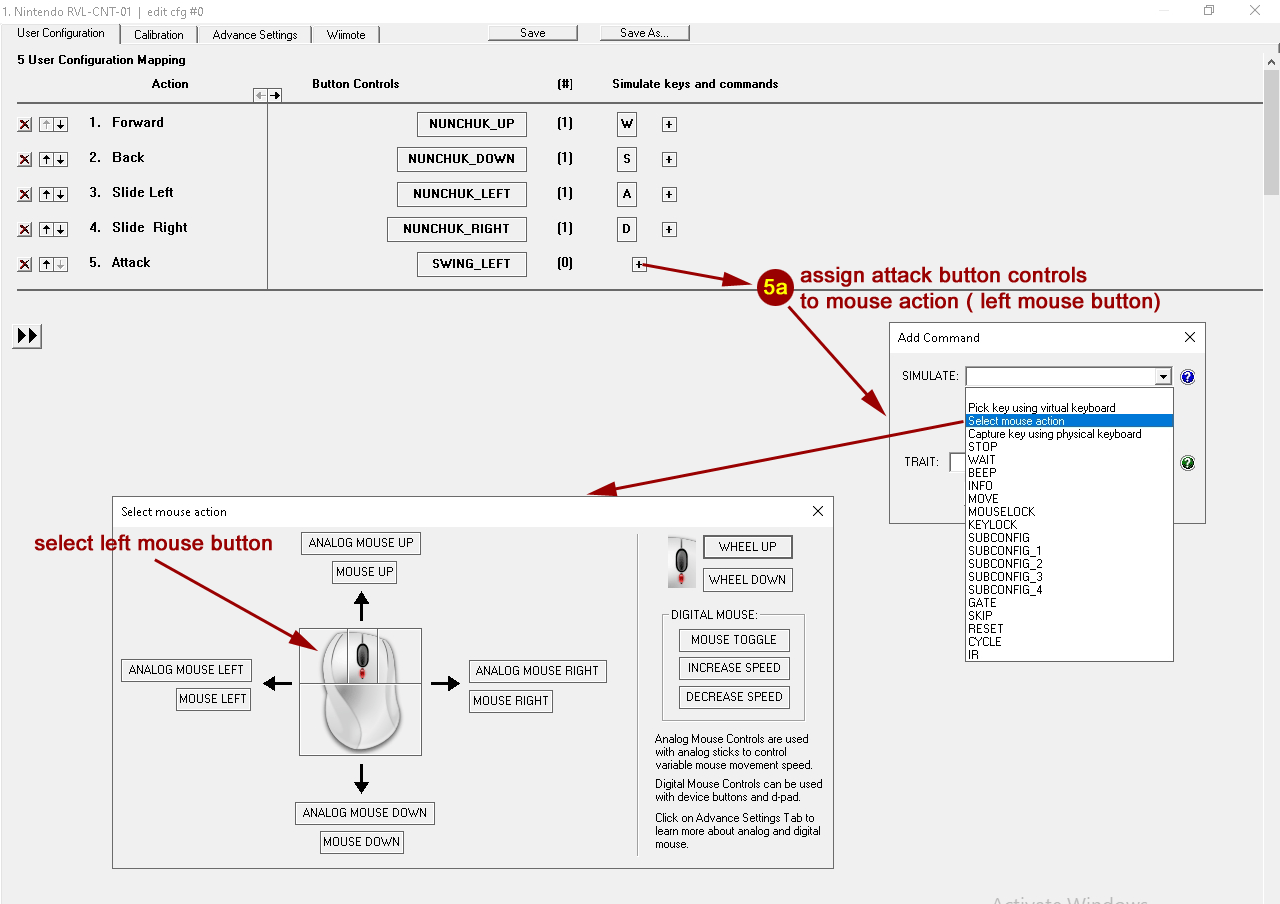Switch to the Calibration tab
This screenshot has width=1280, height=904.
pyautogui.click(x=159, y=35)
